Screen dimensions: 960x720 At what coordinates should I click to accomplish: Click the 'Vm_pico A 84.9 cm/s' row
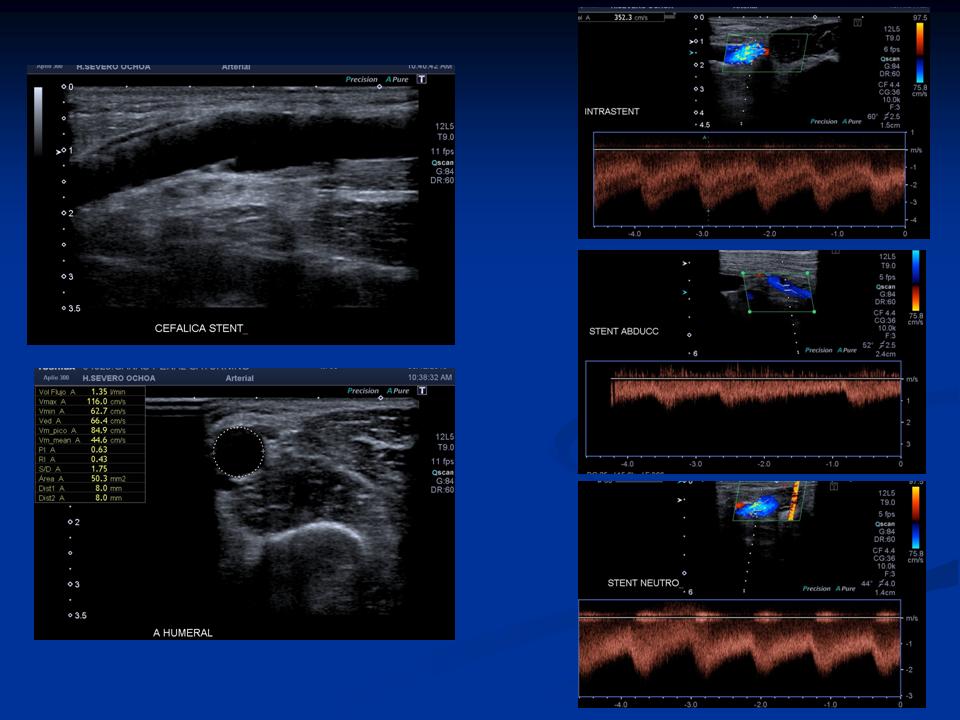[x=90, y=430]
